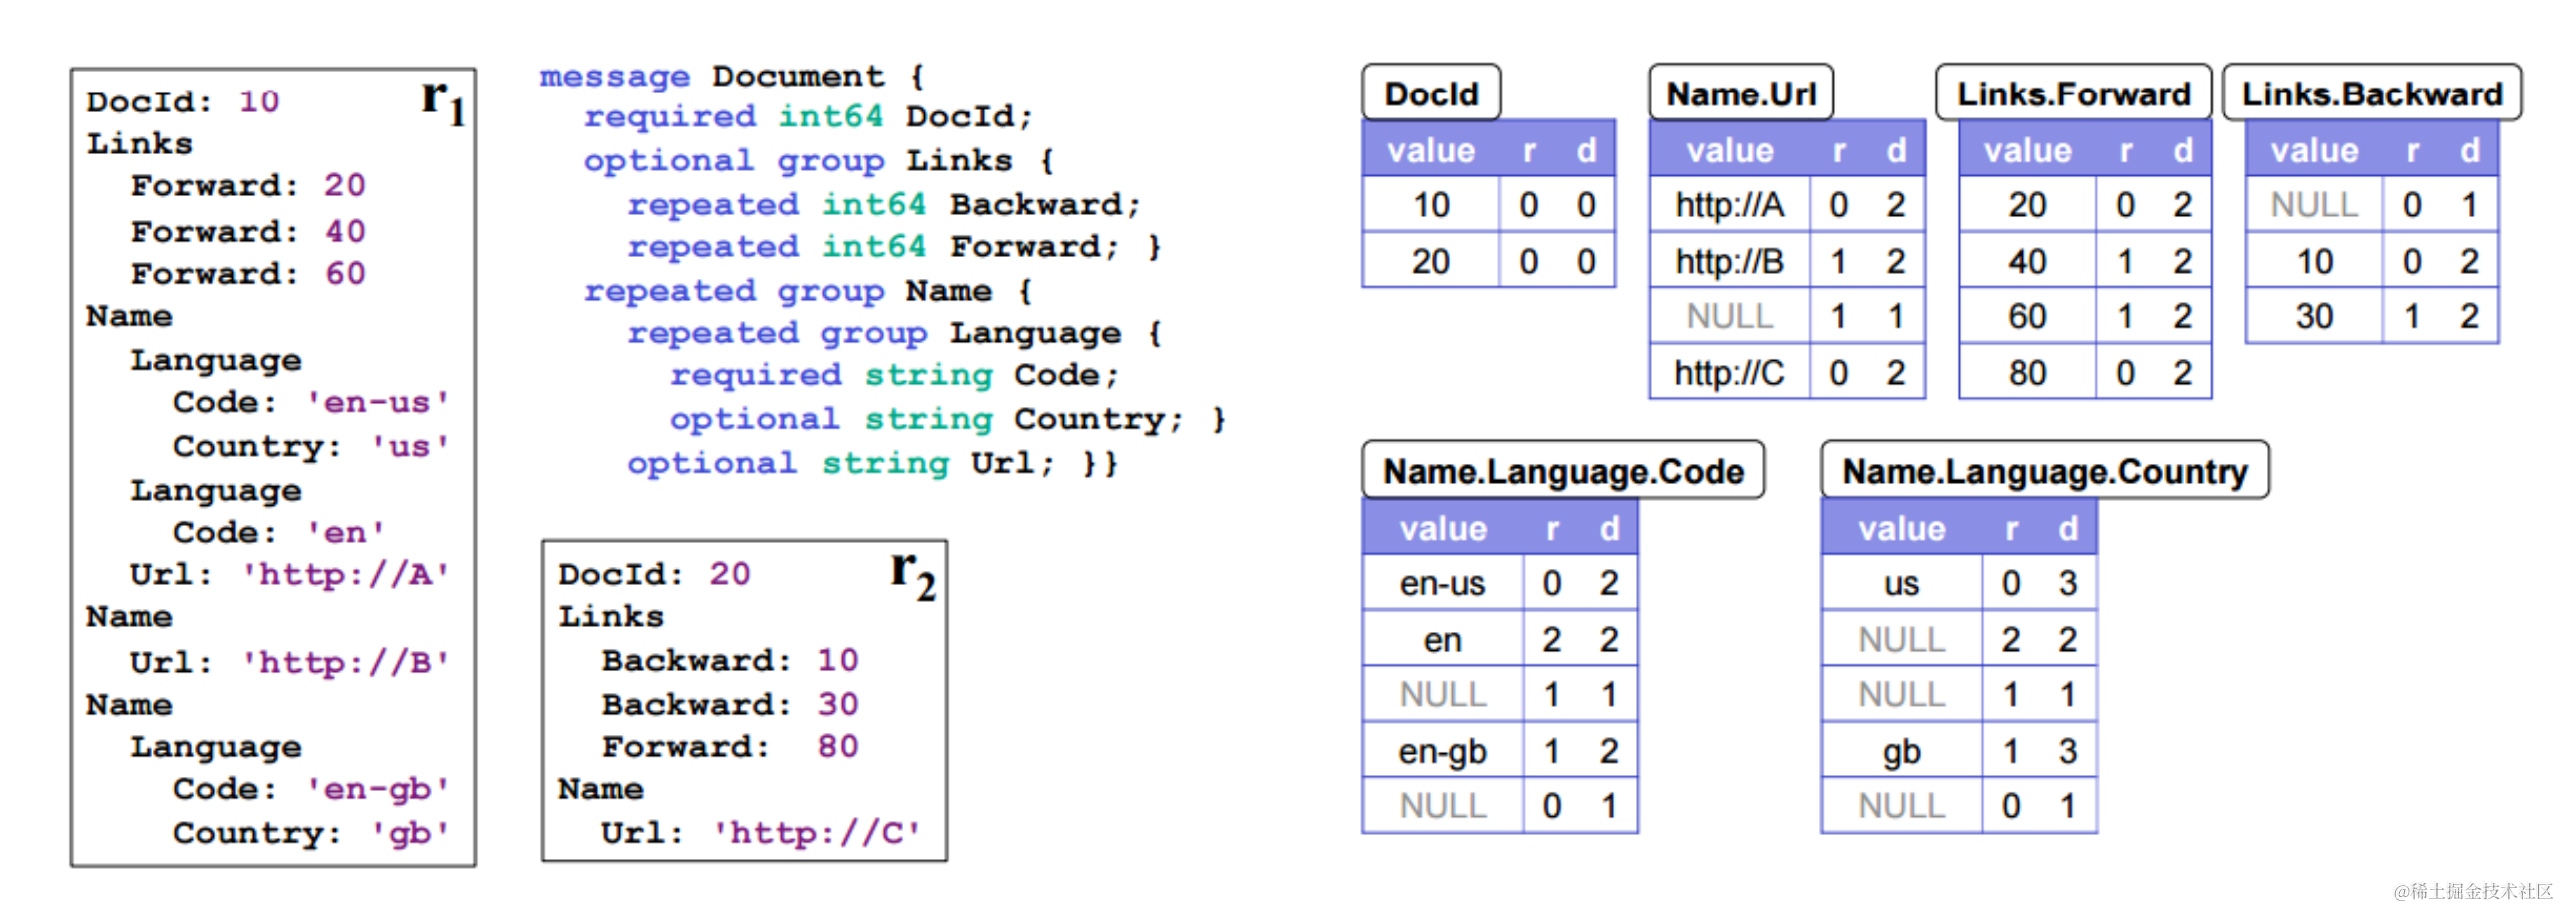The image size is (2560, 908).
Task: Click the "us" cell in the Country table
Action: [x=1901, y=583]
